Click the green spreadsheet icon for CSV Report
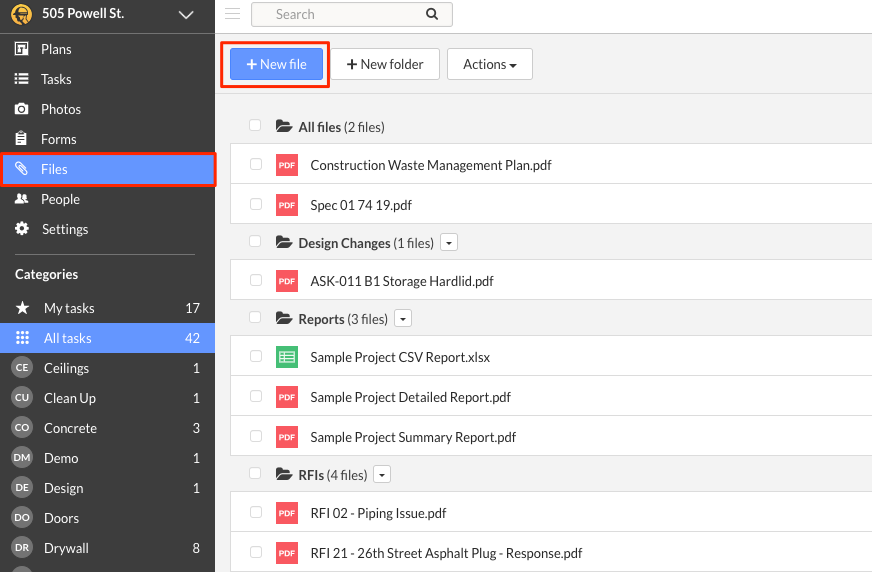The image size is (872, 572). (287, 357)
